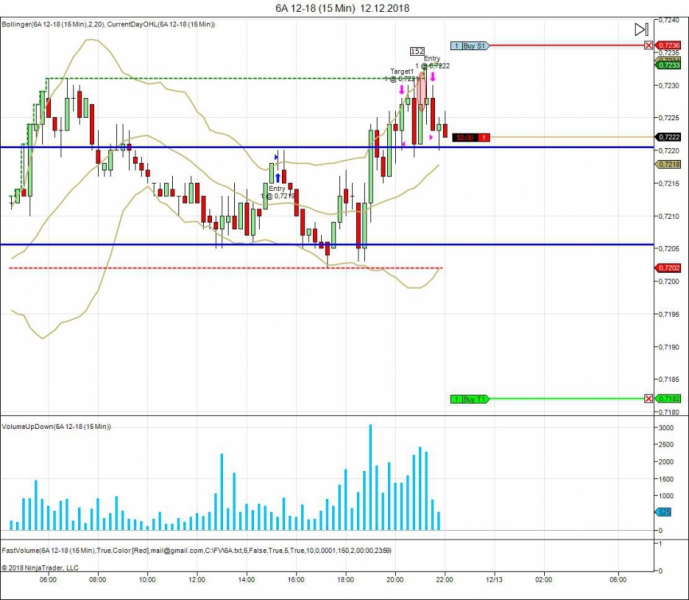
Task: Click the scroll-to-latest-bar arrow icon
Action: click(x=642, y=29)
